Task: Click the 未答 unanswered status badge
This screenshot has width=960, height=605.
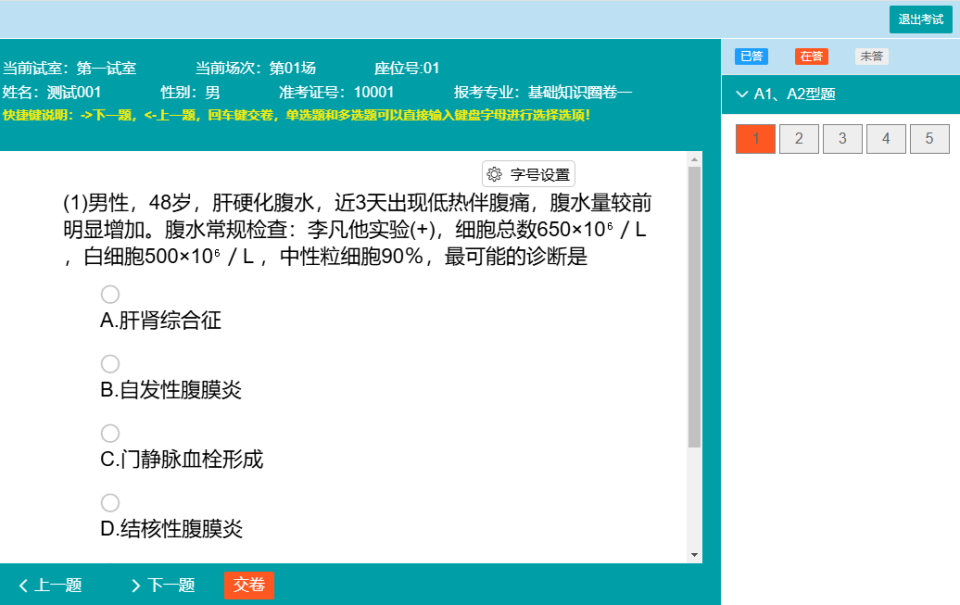Action: 870,56
